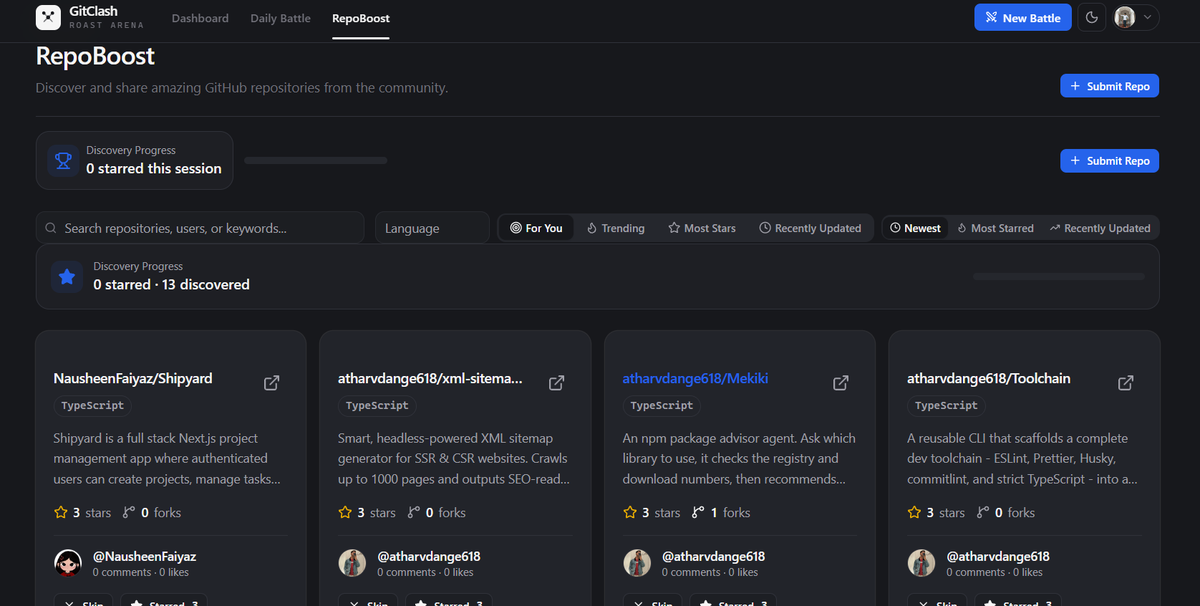Click '0 starred this session' text
The height and width of the screenshot is (606, 1200).
[x=154, y=169]
